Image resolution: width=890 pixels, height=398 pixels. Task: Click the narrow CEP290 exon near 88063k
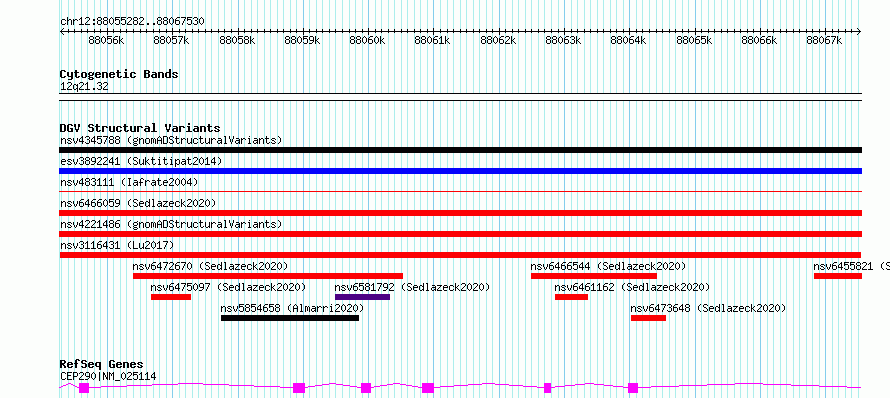pyautogui.click(x=548, y=388)
